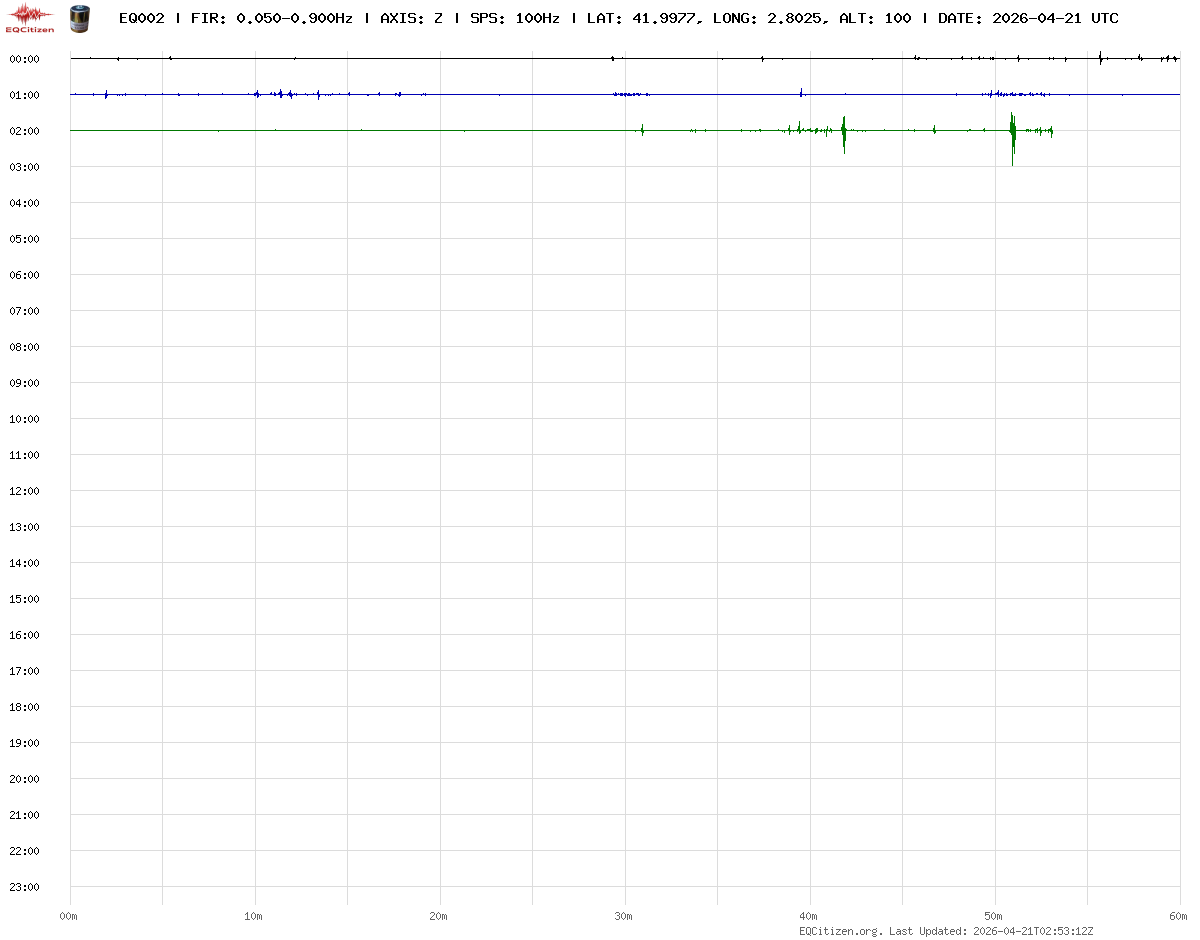The image size is (1200, 940).
Task: Click the 12:00 hour label
Action: (23, 491)
